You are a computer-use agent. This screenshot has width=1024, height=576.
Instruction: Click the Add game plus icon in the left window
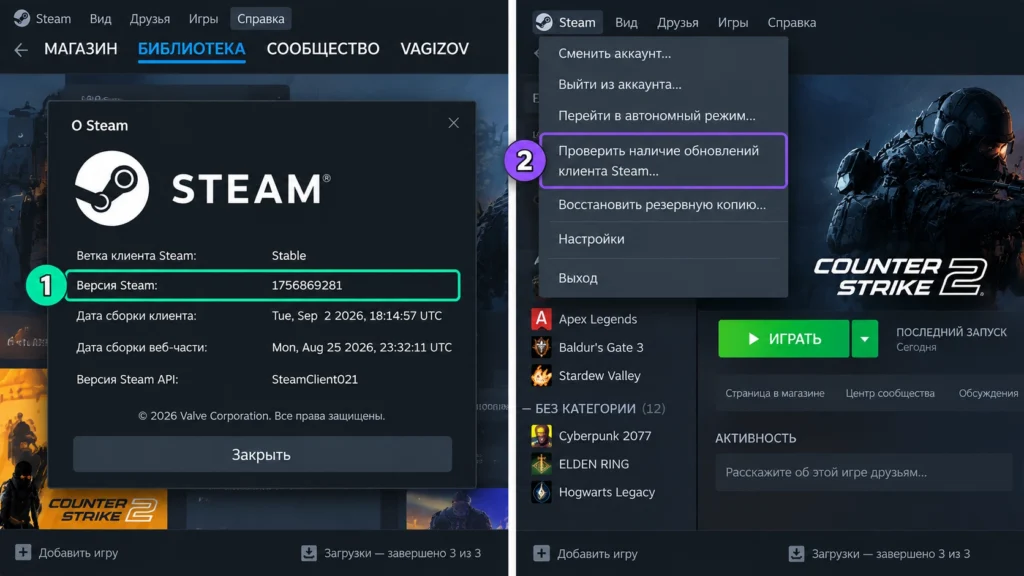coord(23,552)
